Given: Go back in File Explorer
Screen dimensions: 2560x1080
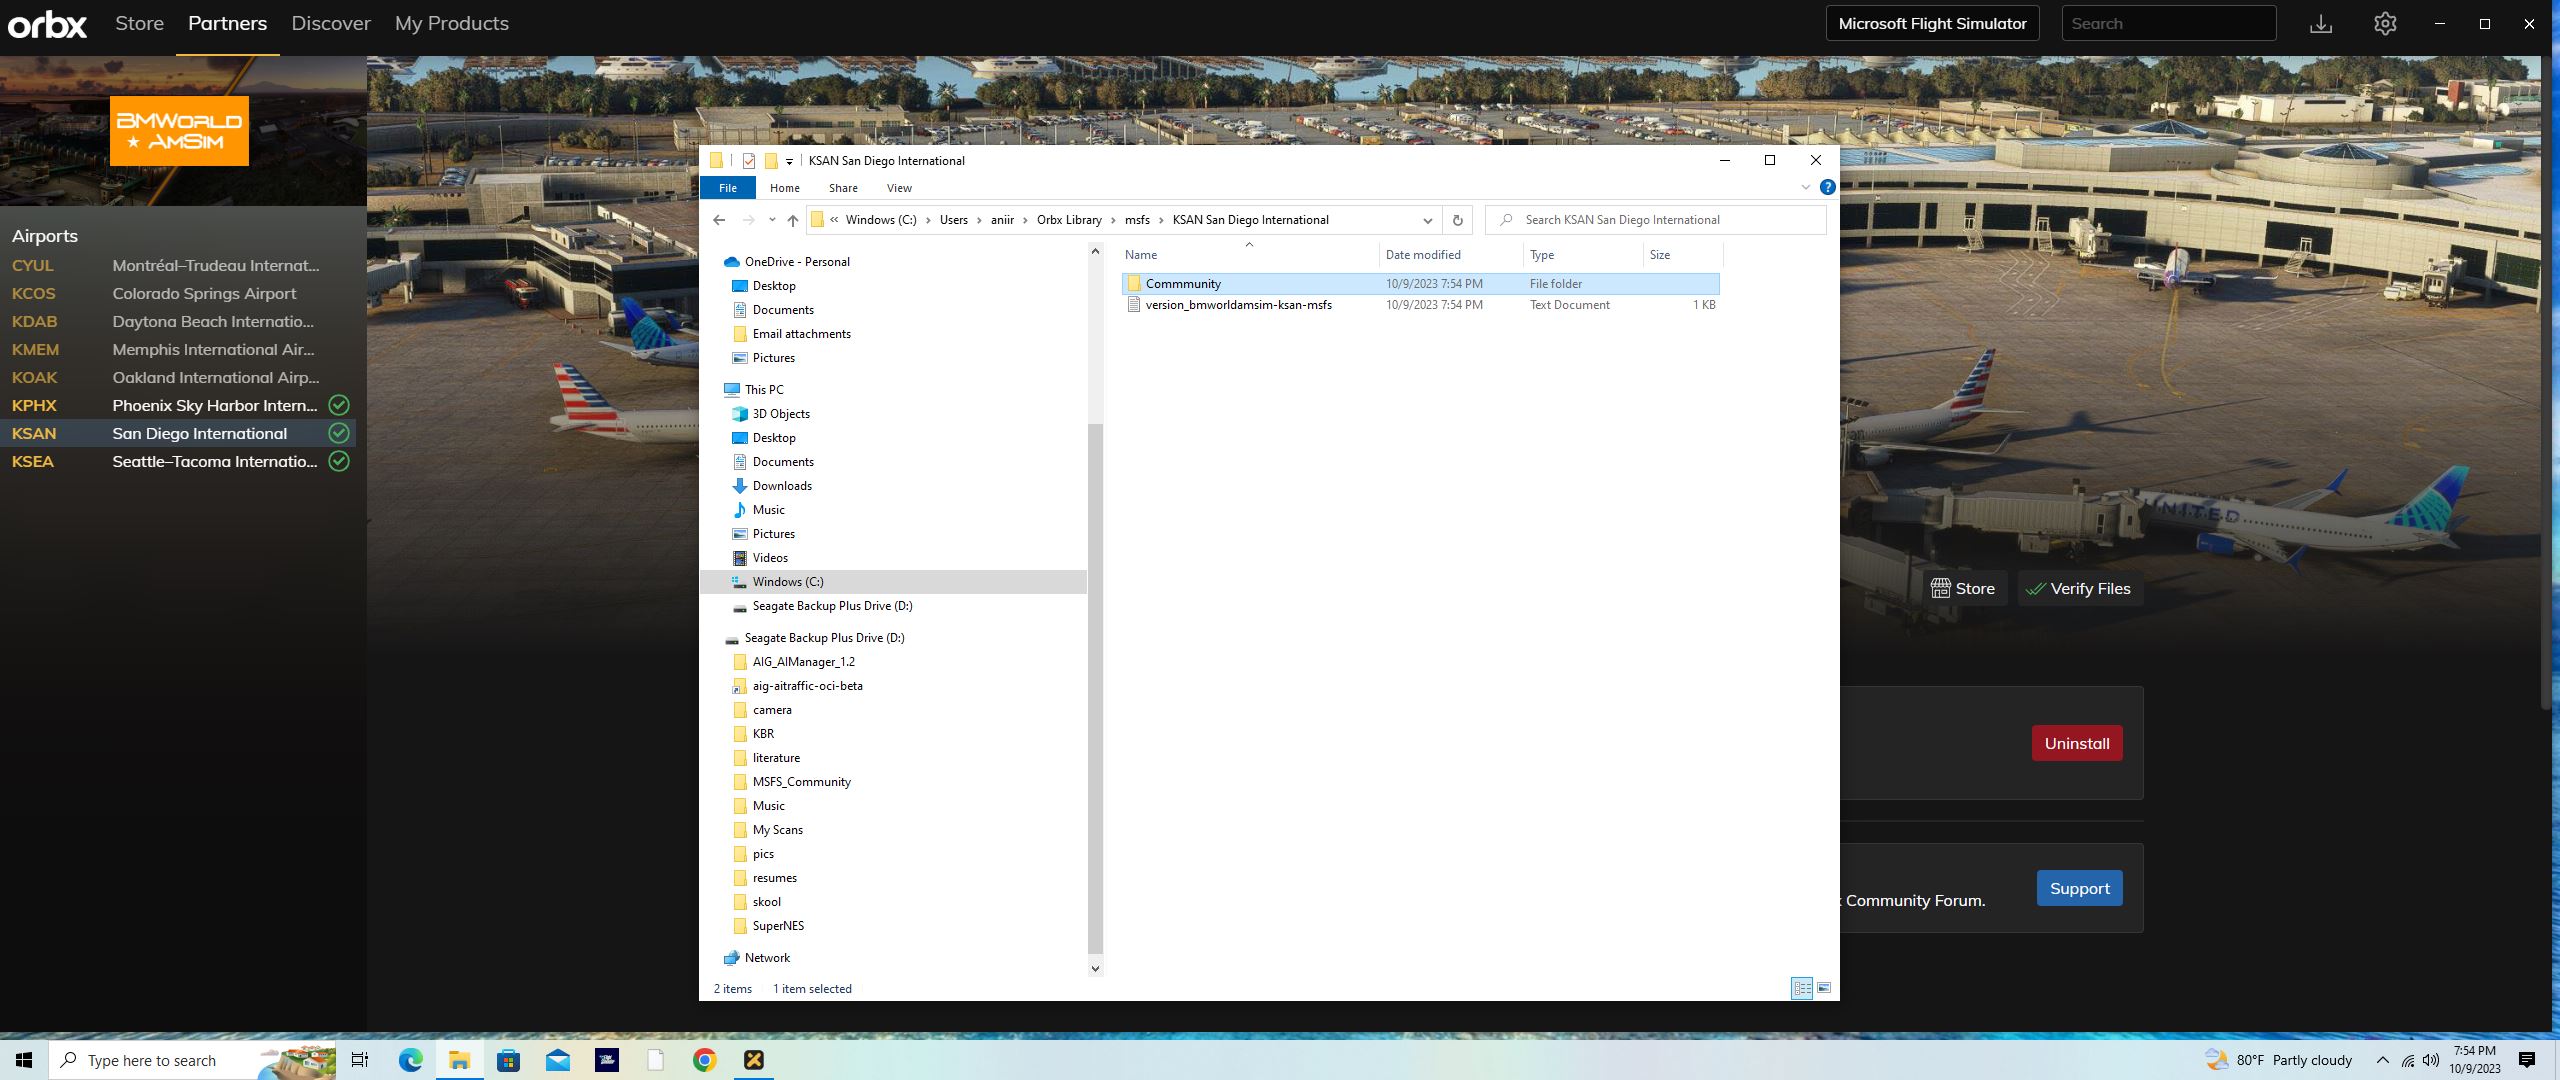Looking at the screenshot, I should click(x=719, y=220).
